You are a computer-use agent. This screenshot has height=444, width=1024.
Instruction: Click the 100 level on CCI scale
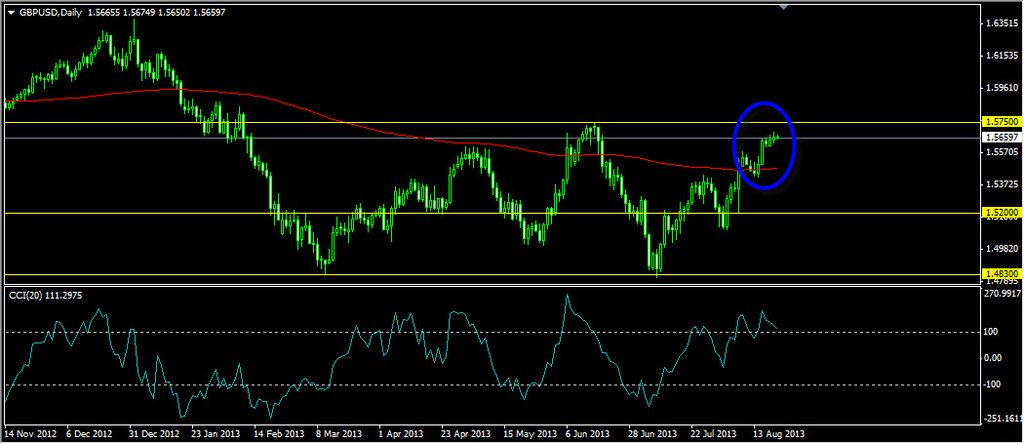coord(993,332)
